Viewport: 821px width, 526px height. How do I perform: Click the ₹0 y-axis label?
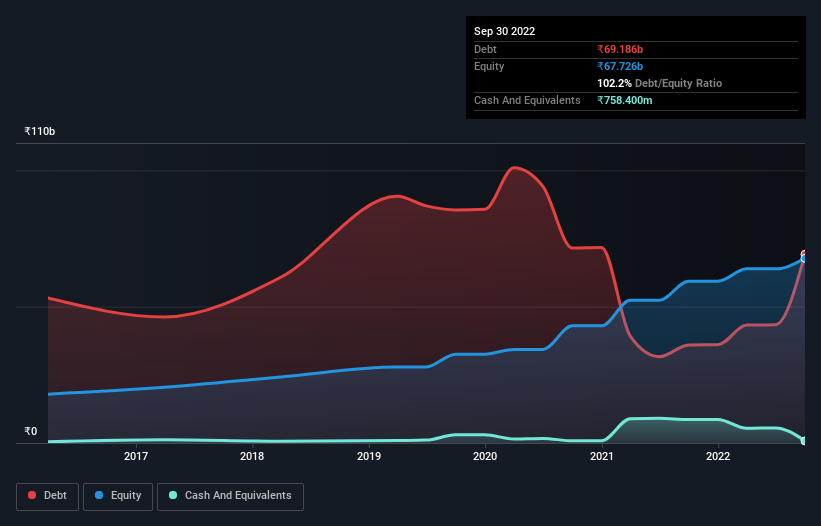31,431
